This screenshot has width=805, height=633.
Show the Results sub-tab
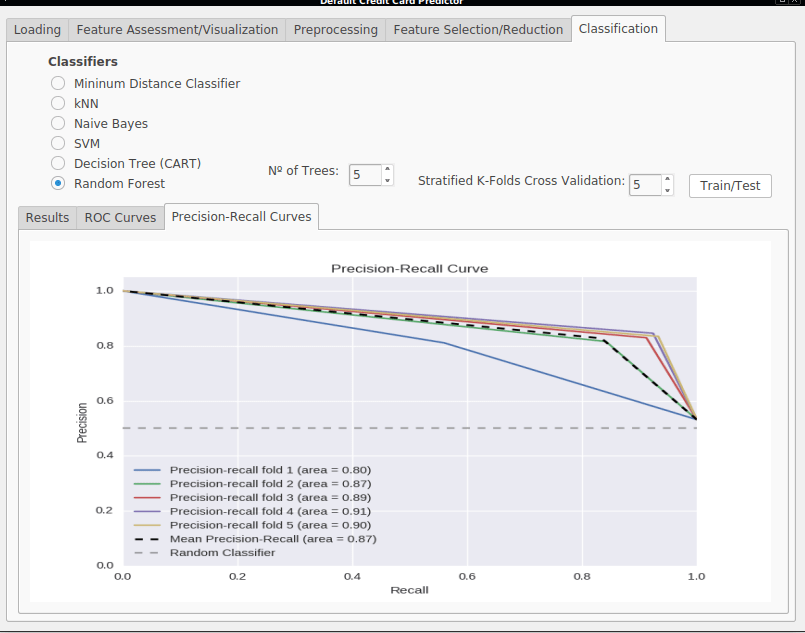coord(47,218)
